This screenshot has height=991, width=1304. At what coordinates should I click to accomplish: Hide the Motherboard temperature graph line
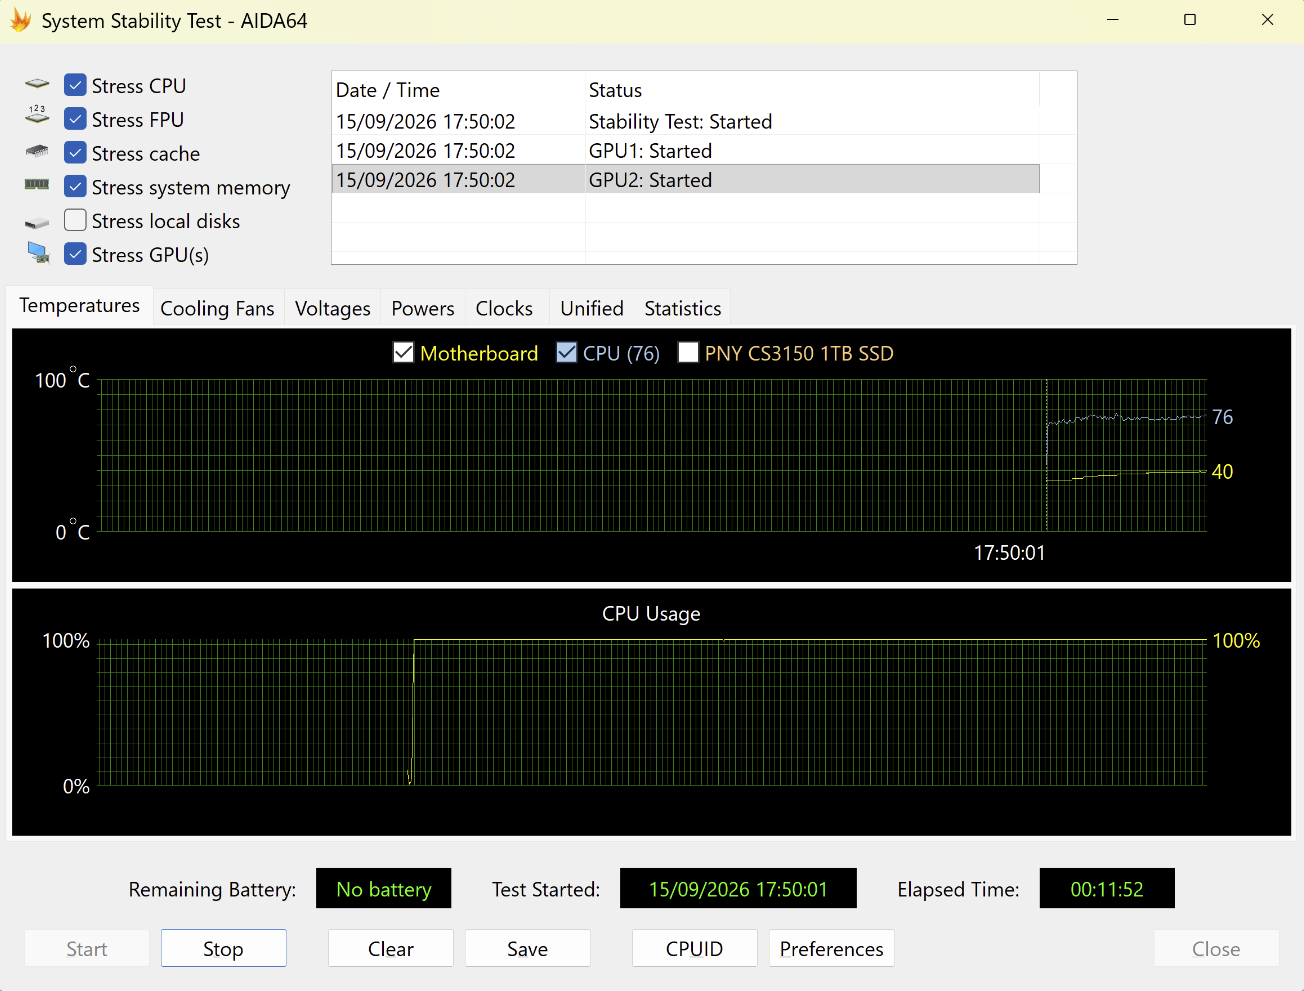[404, 353]
